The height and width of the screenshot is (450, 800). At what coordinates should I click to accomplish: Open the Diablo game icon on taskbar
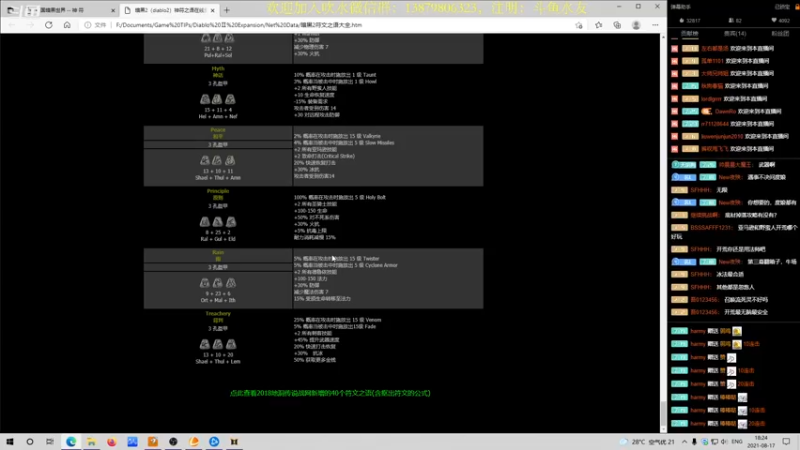click(x=234, y=442)
